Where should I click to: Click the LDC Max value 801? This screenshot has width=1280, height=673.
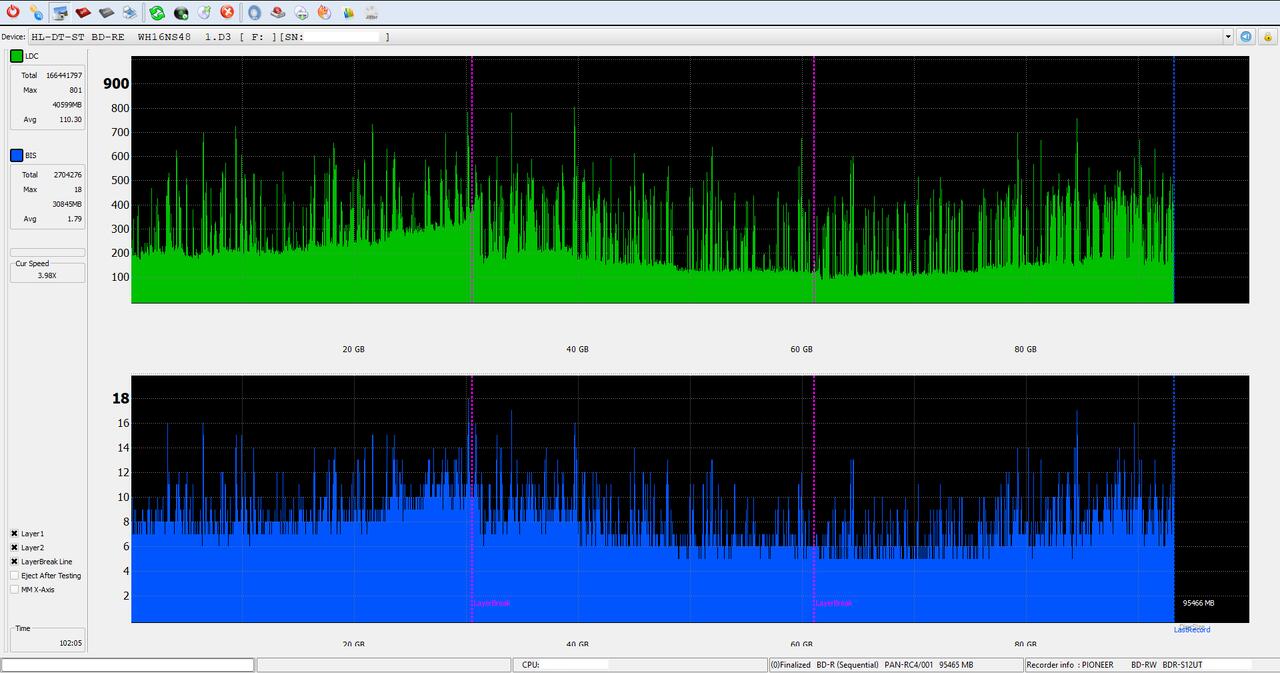pos(76,90)
